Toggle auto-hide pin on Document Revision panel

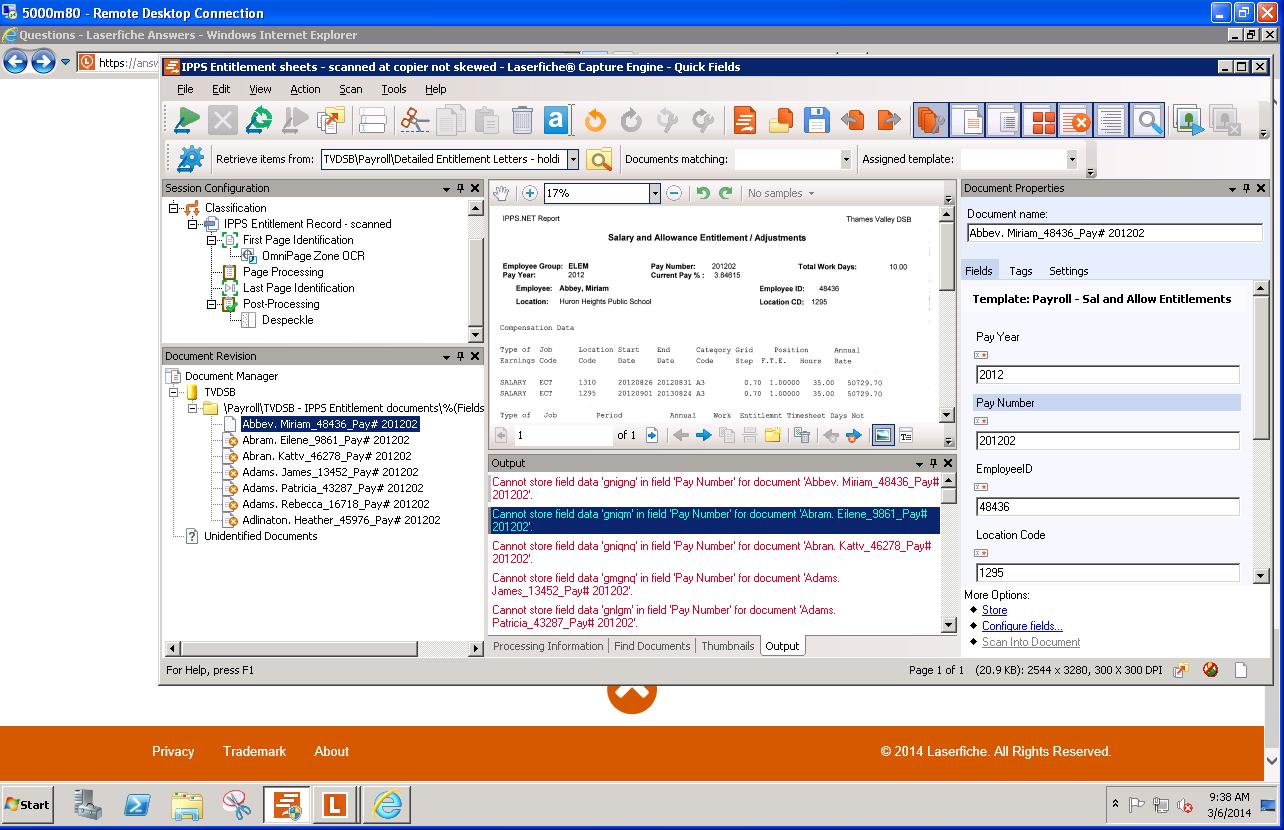(461, 356)
